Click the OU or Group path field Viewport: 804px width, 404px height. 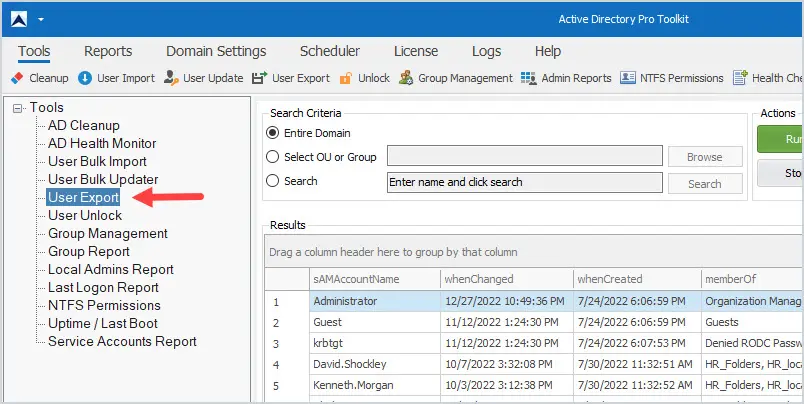[x=525, y=156]
